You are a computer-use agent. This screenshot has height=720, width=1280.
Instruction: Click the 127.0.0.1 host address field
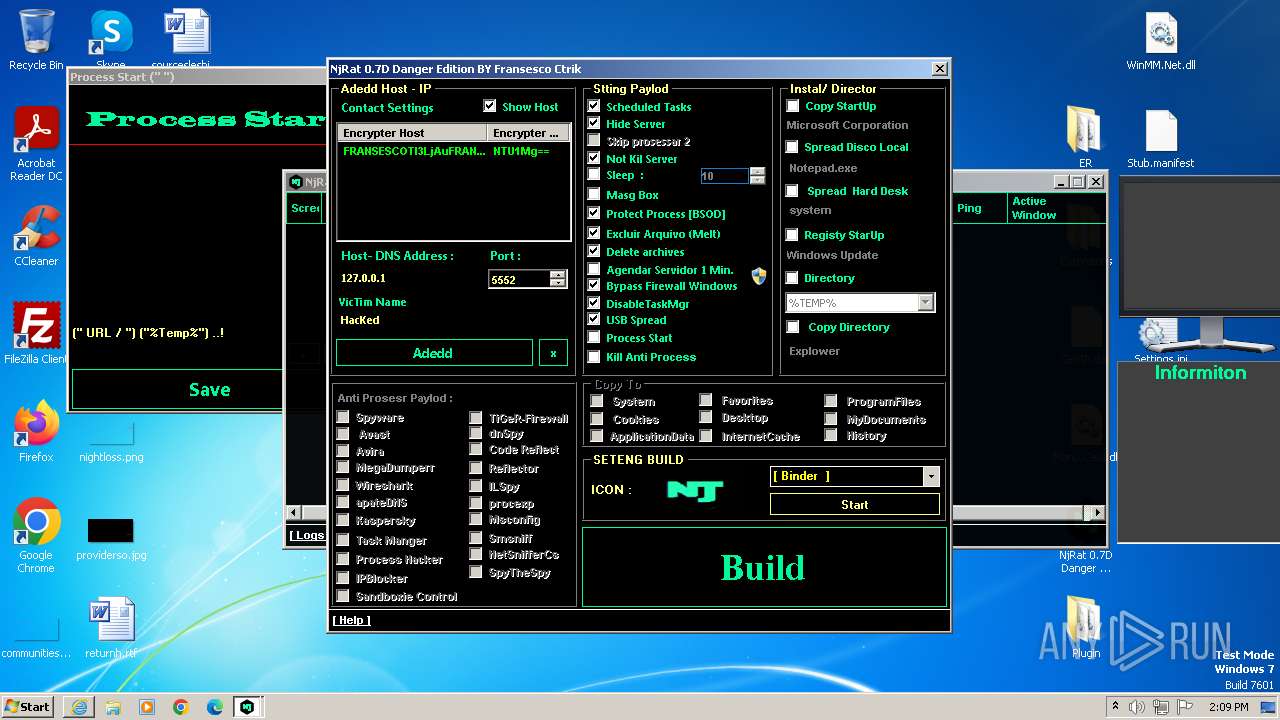(x=407, y=278)
